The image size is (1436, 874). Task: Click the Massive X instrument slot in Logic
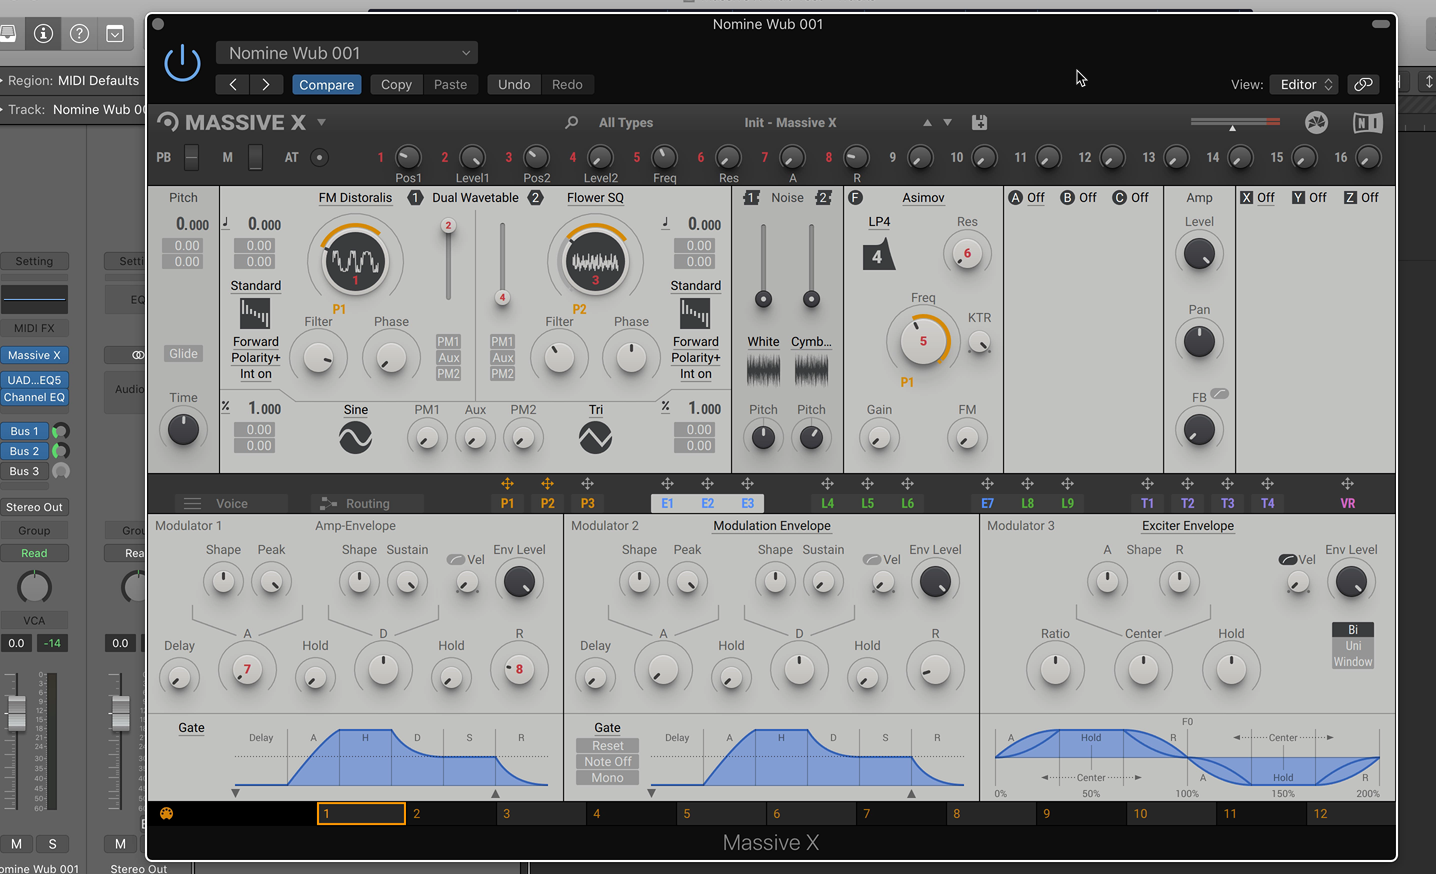(x=34, y=355)
